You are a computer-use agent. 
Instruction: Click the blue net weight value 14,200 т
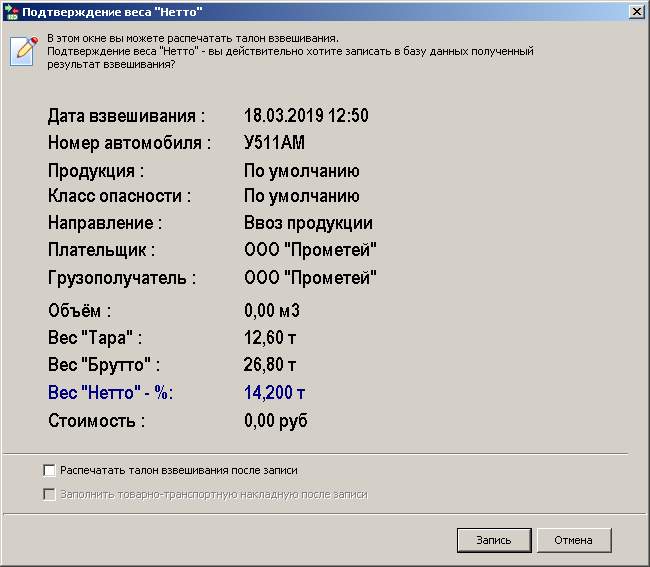[x=275, y=392]
